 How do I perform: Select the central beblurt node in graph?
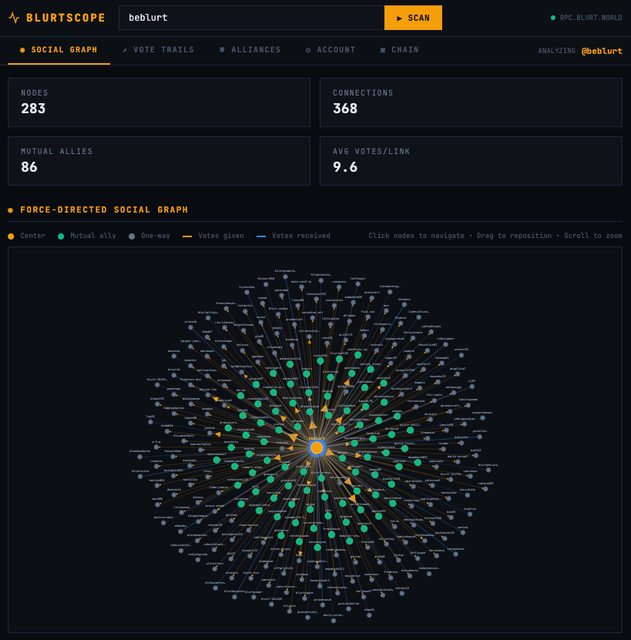click(316, 448)
